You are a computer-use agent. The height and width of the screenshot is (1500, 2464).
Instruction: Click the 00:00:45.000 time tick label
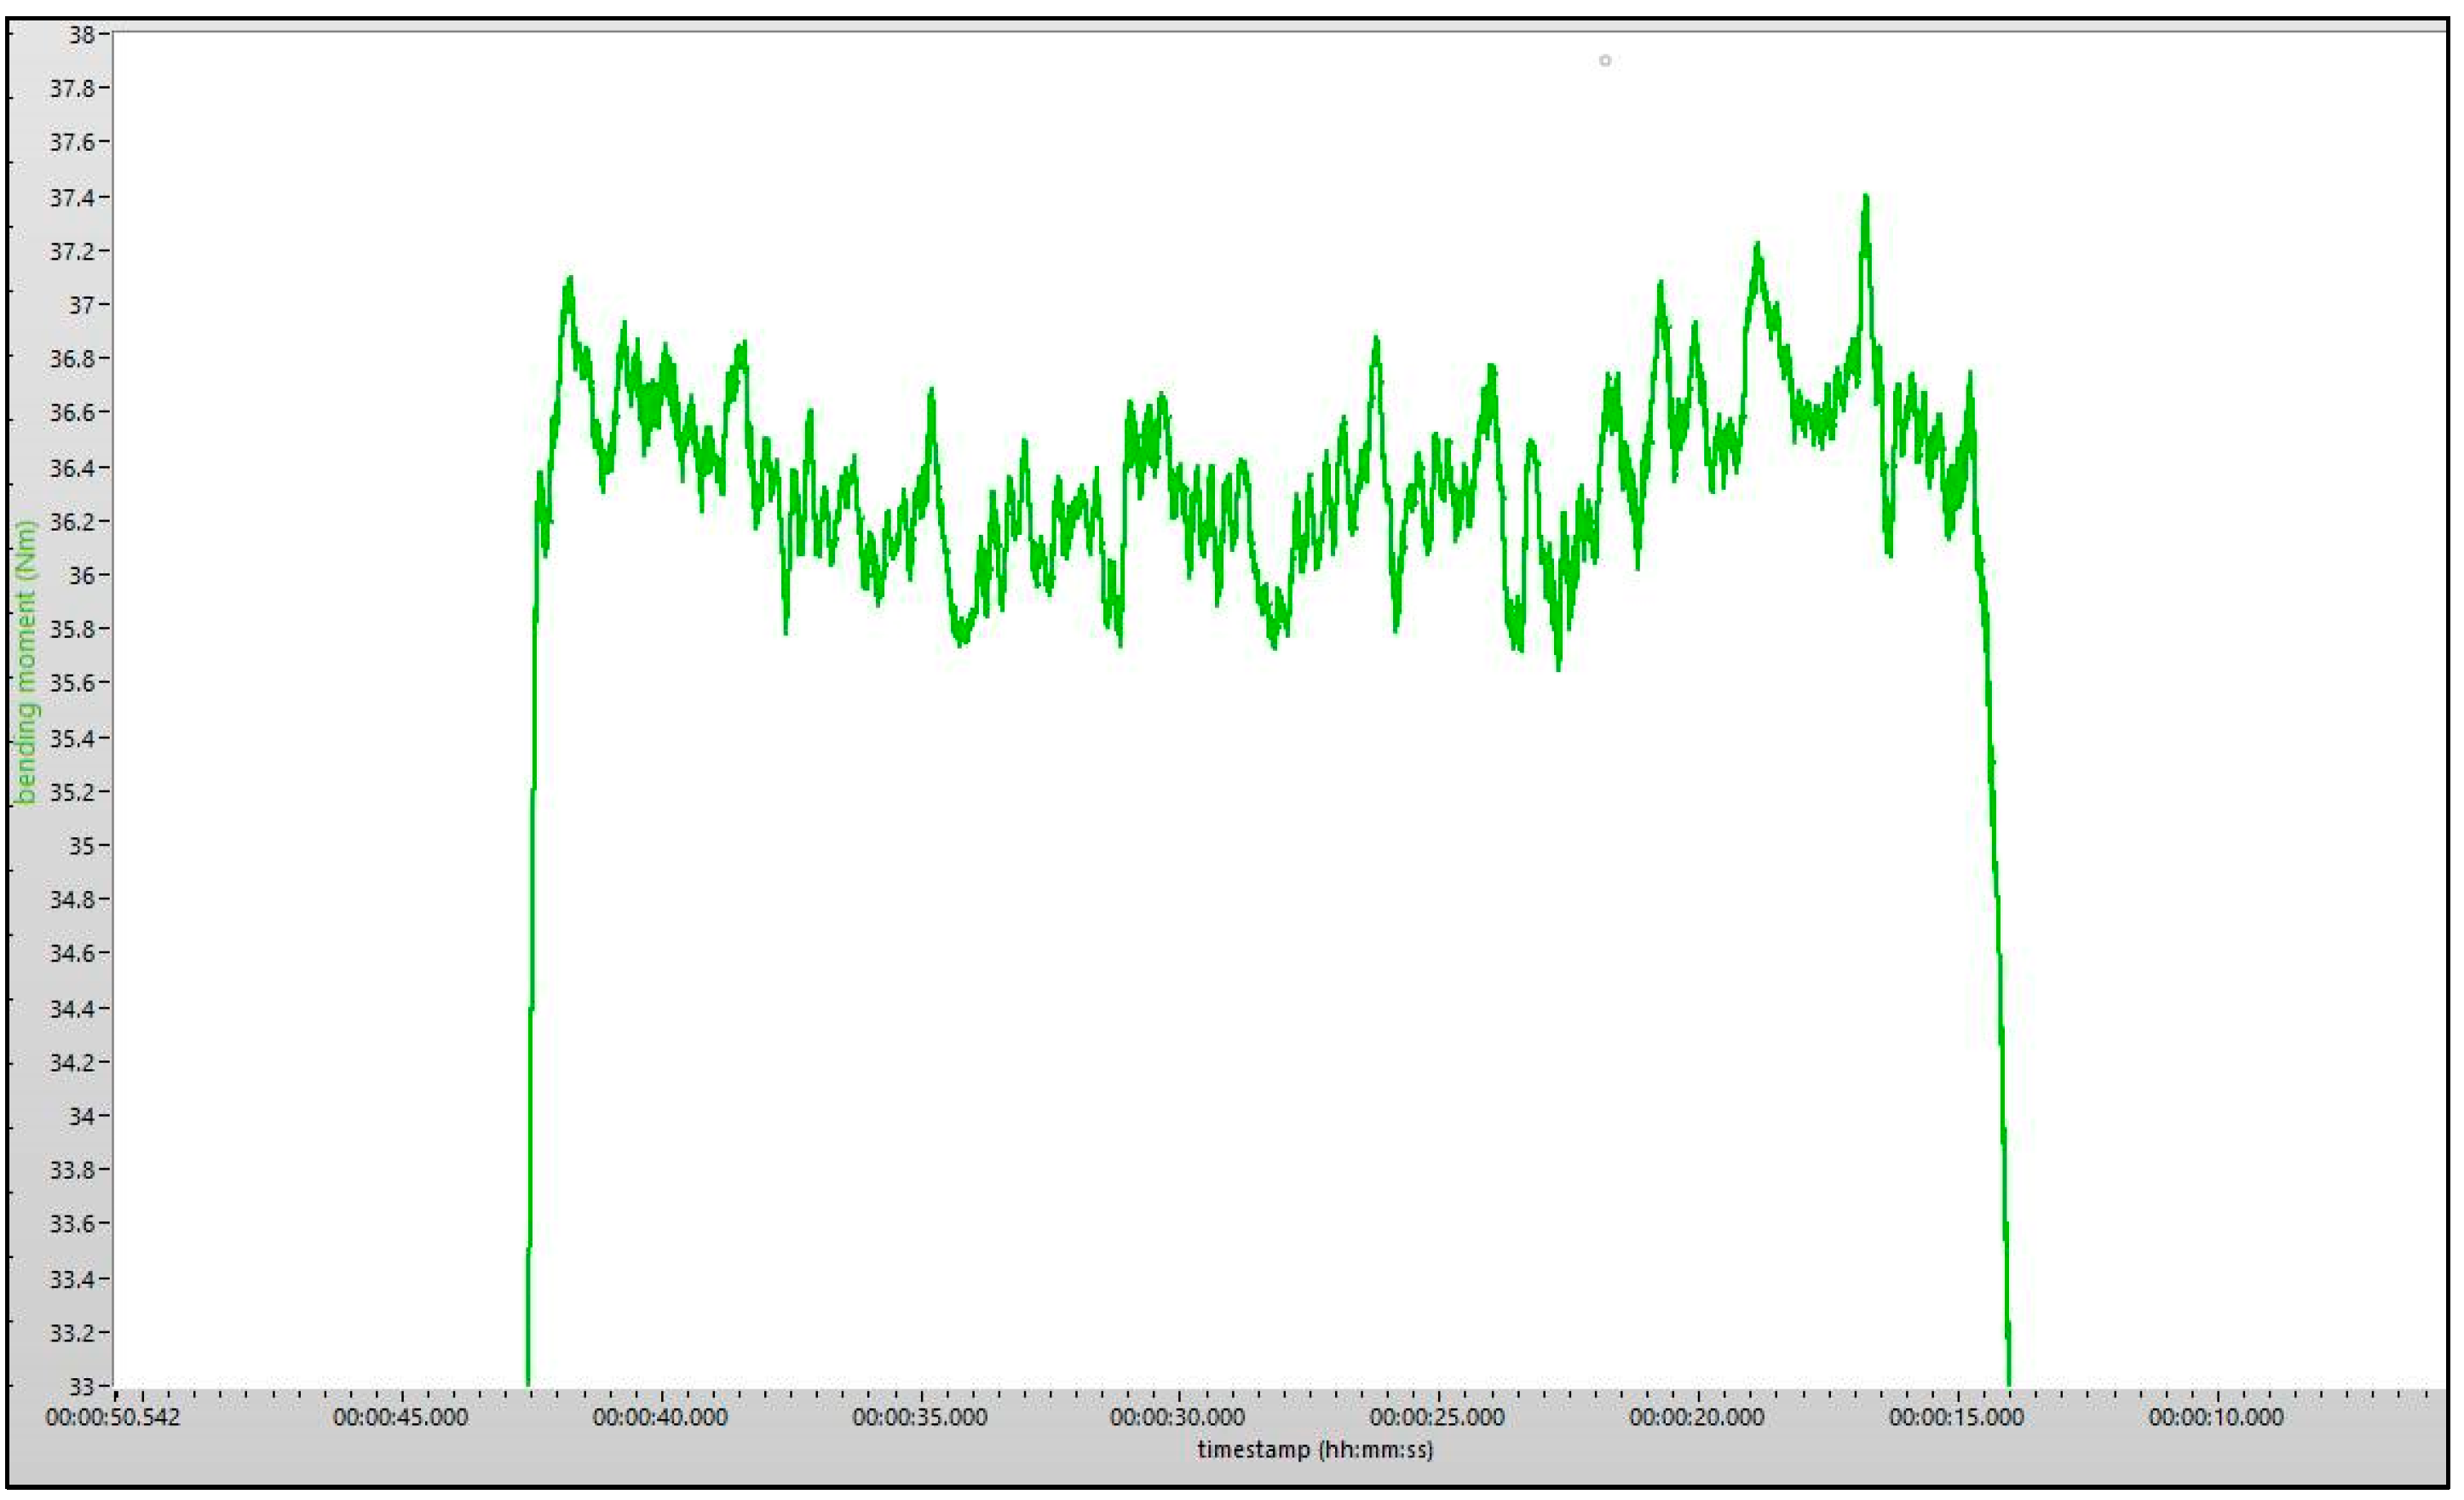[400, 1417]
